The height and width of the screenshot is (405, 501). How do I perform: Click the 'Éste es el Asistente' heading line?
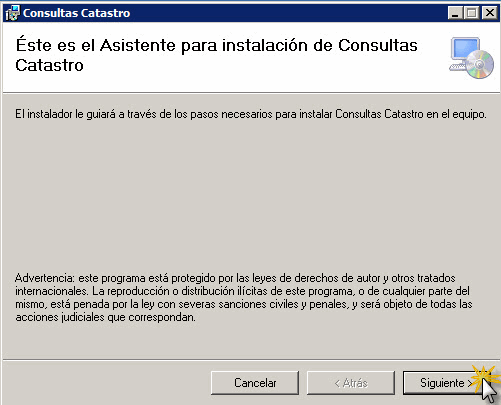216,45
